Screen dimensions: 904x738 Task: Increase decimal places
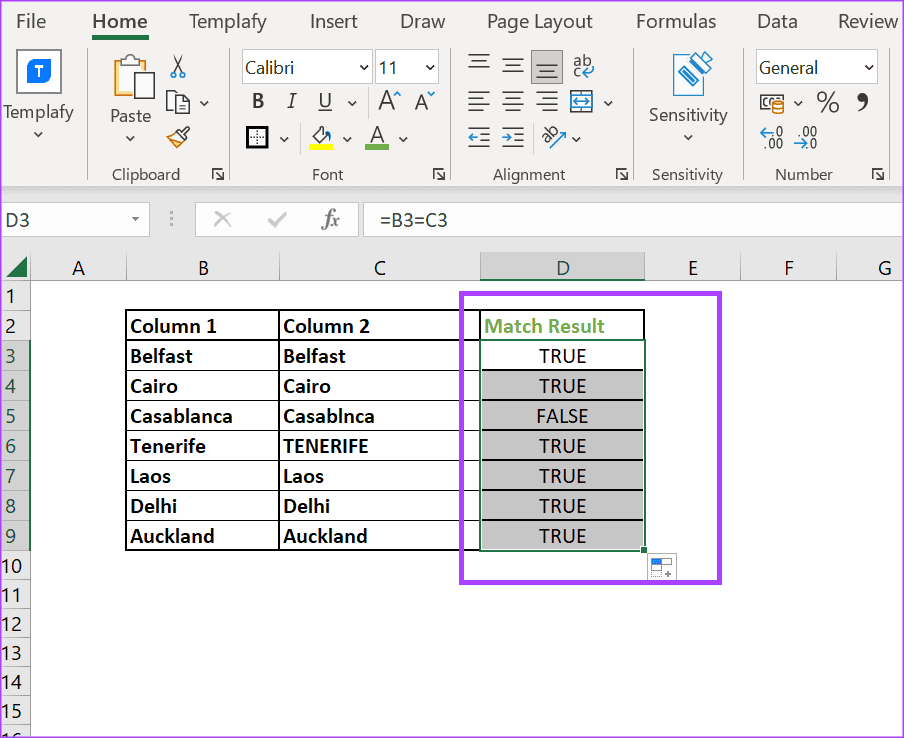771,138
